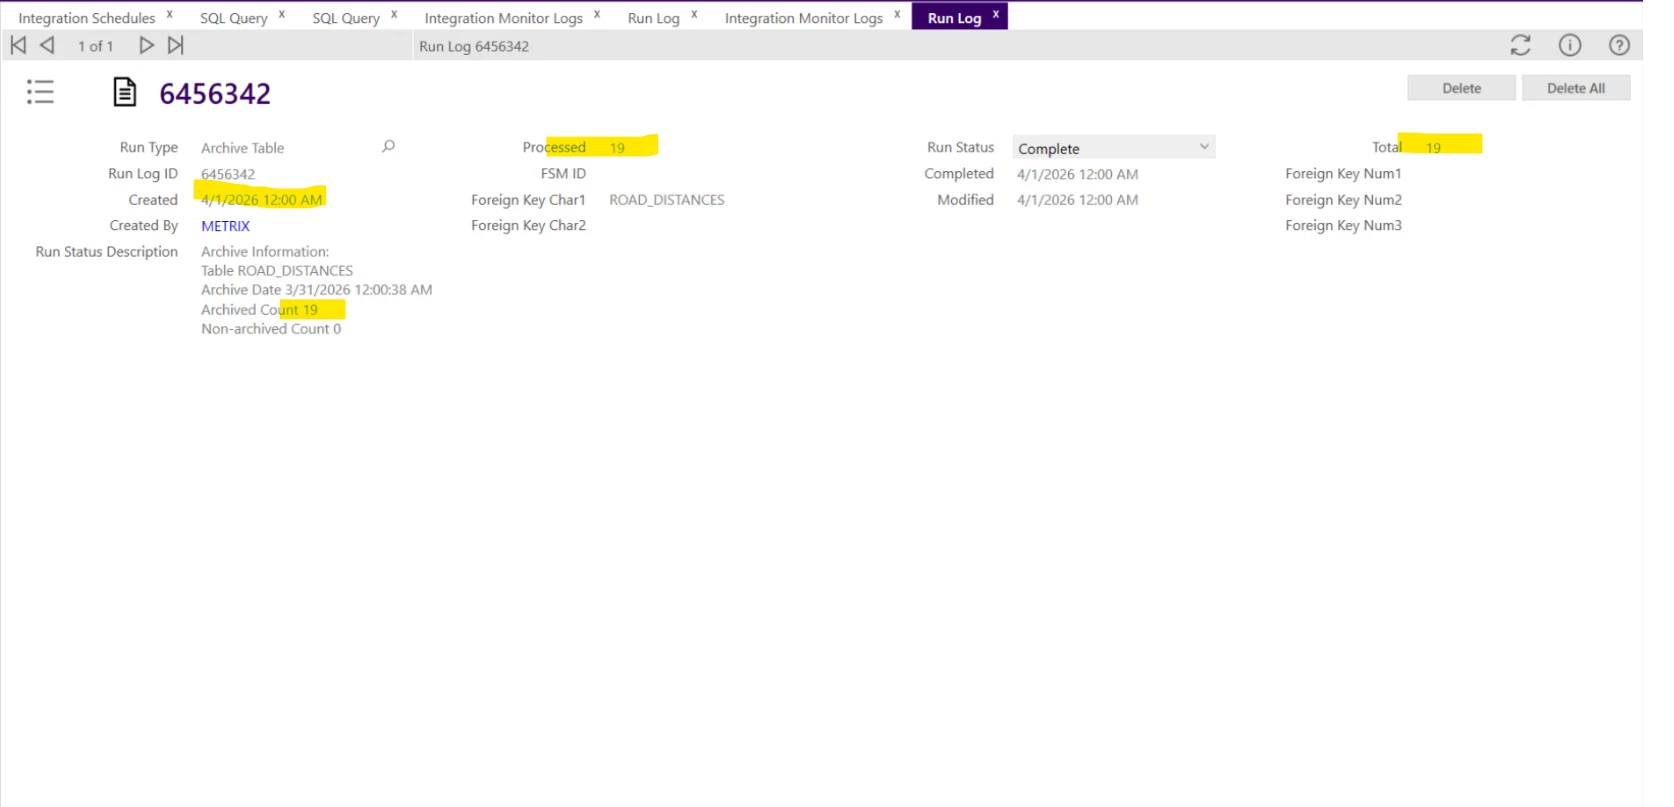The image size is (1674, 807).
Task: Switch to second Integration Monitor Logs tab
Action: [804, 18]
